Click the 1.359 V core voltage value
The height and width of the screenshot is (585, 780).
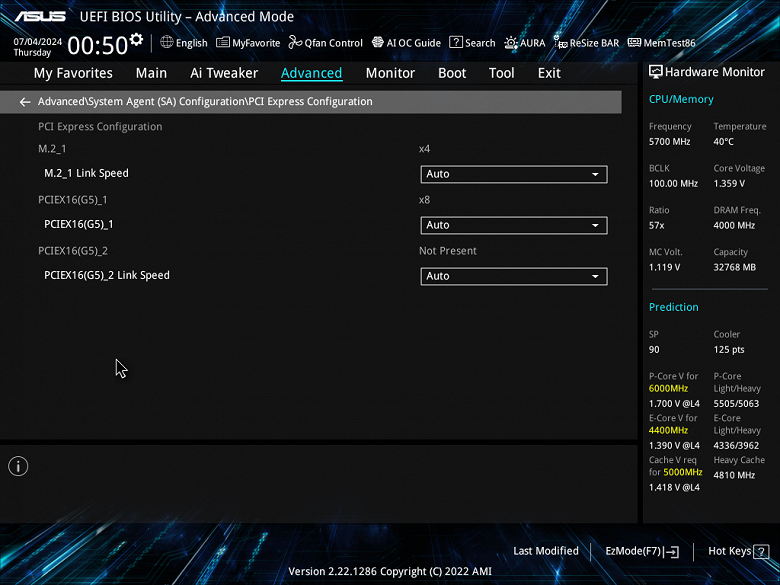click(729, 184)
